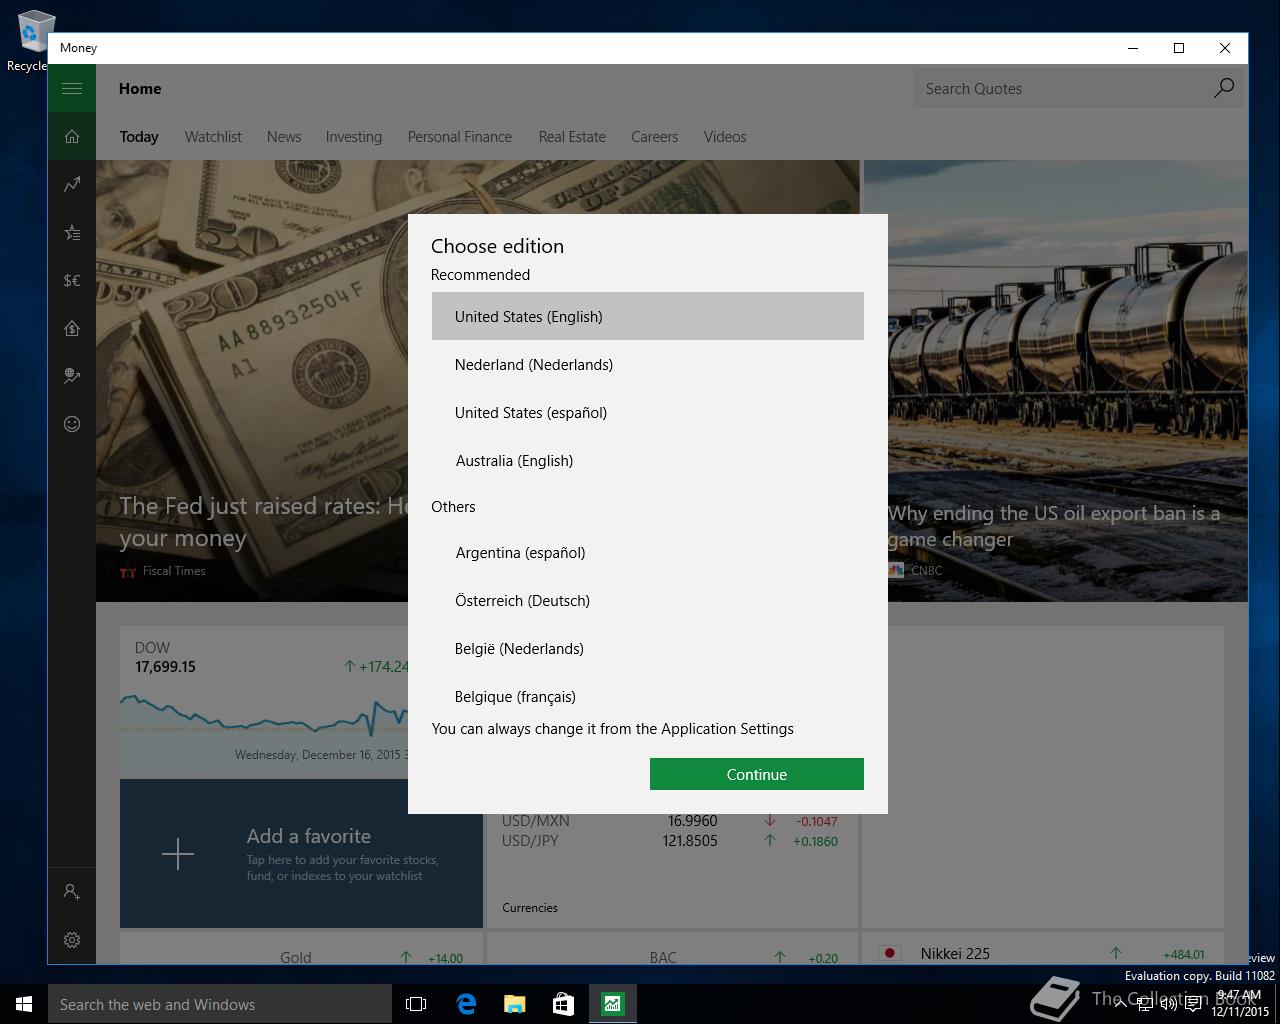Select Belgique (français) edition
1280x1024 pixels.
tap(648, 696)
